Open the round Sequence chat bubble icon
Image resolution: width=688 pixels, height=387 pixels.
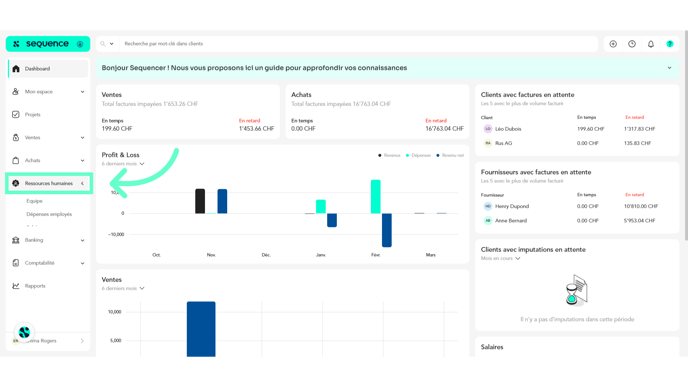tap(24, 332)
